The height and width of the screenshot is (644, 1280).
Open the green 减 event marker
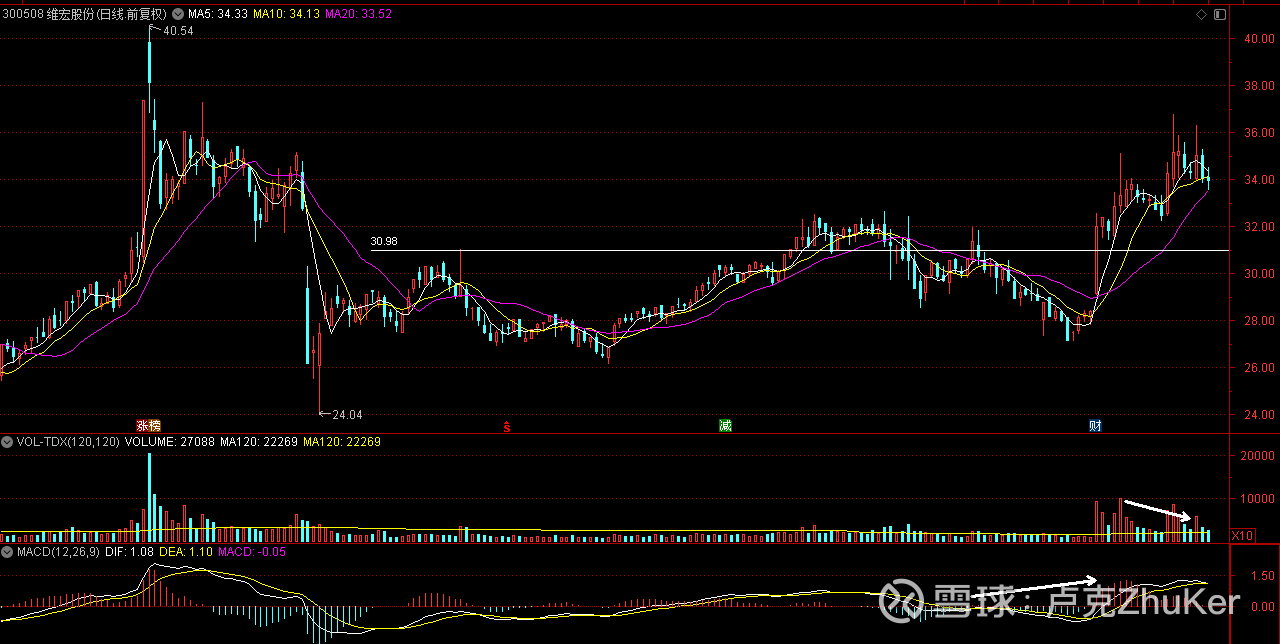coord(725,426)
